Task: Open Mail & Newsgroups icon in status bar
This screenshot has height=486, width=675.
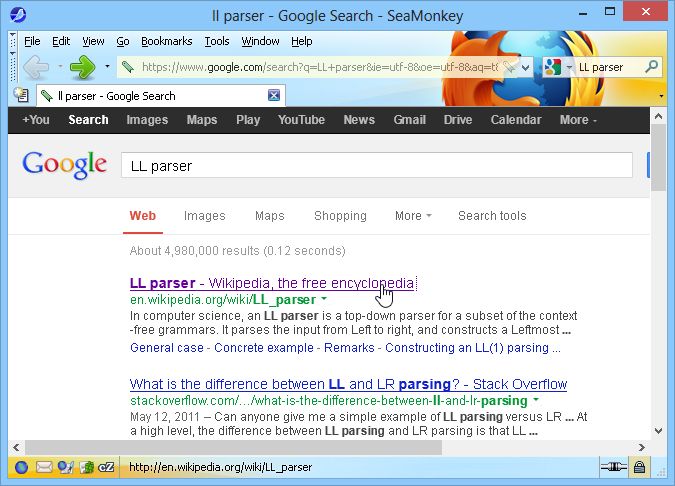Action: 44,467
